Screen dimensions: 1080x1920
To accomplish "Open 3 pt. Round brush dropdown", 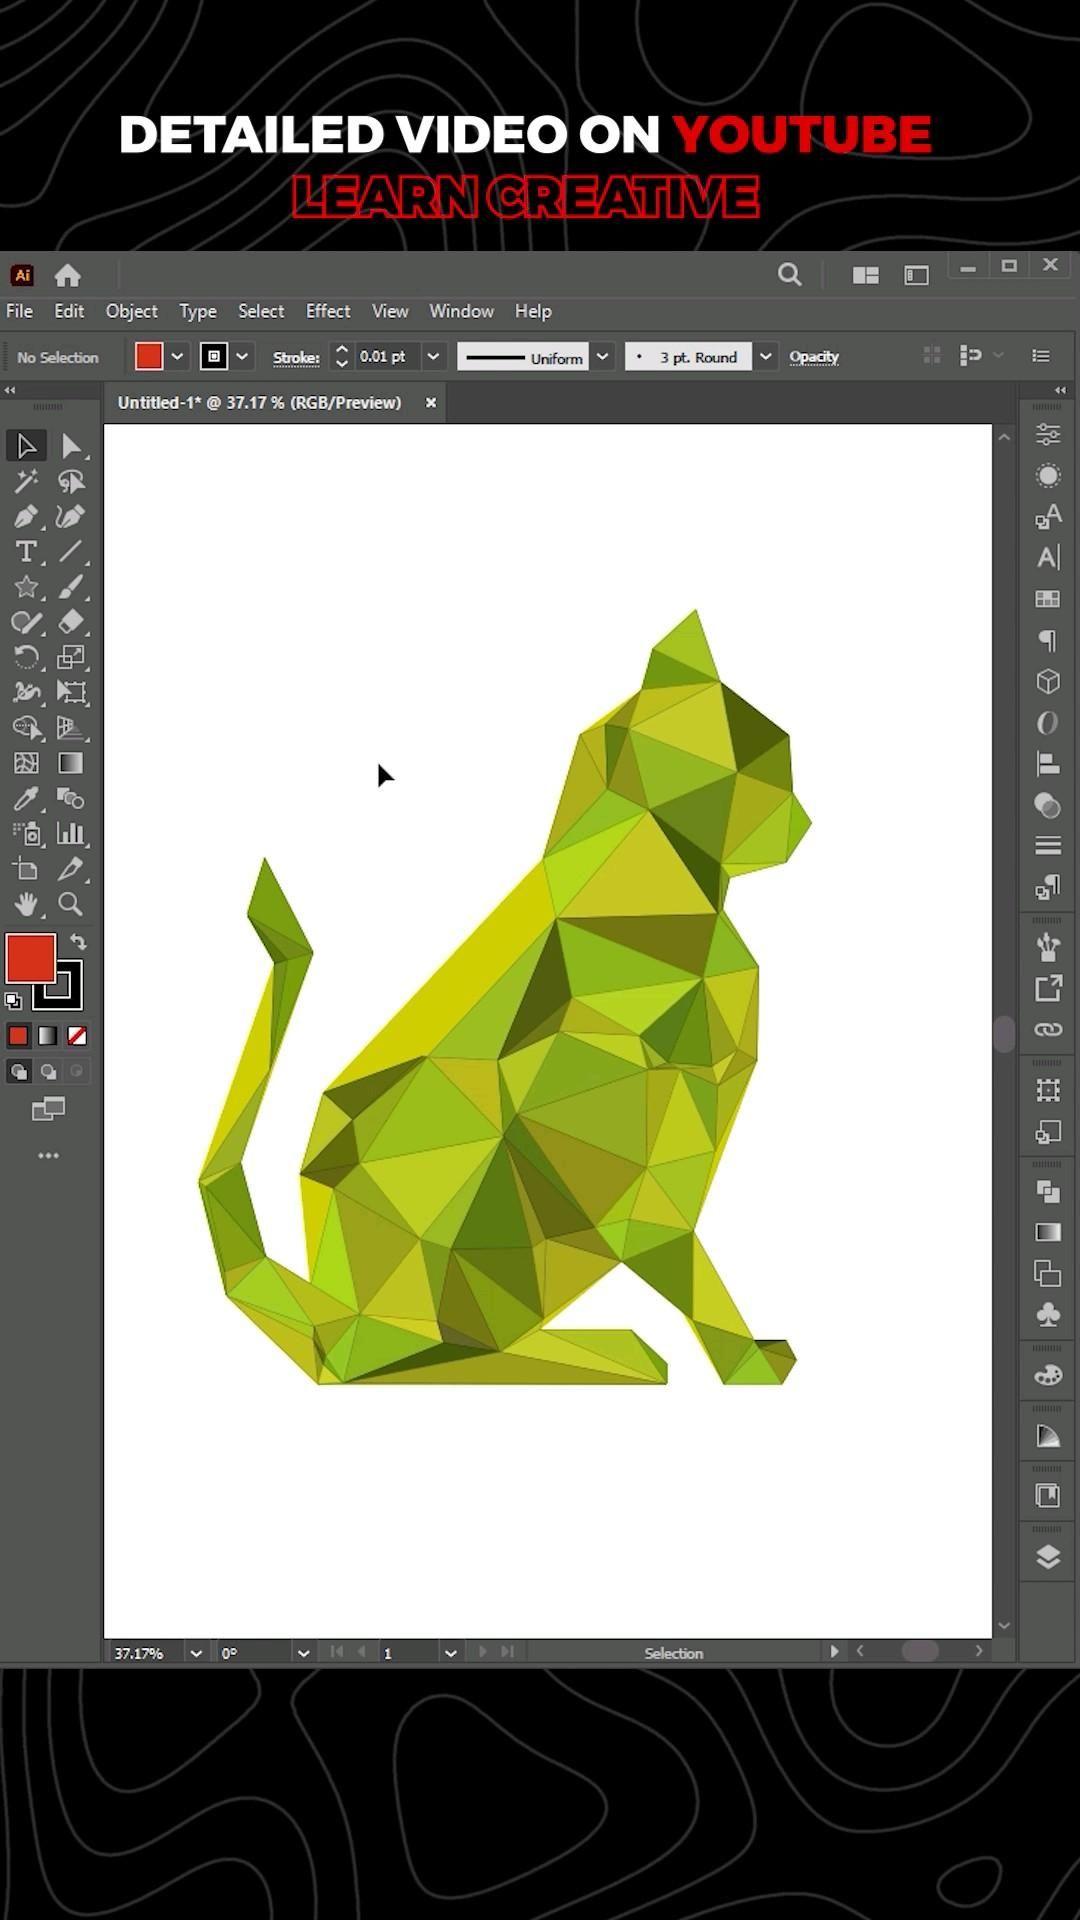I will tap(765, 357).
